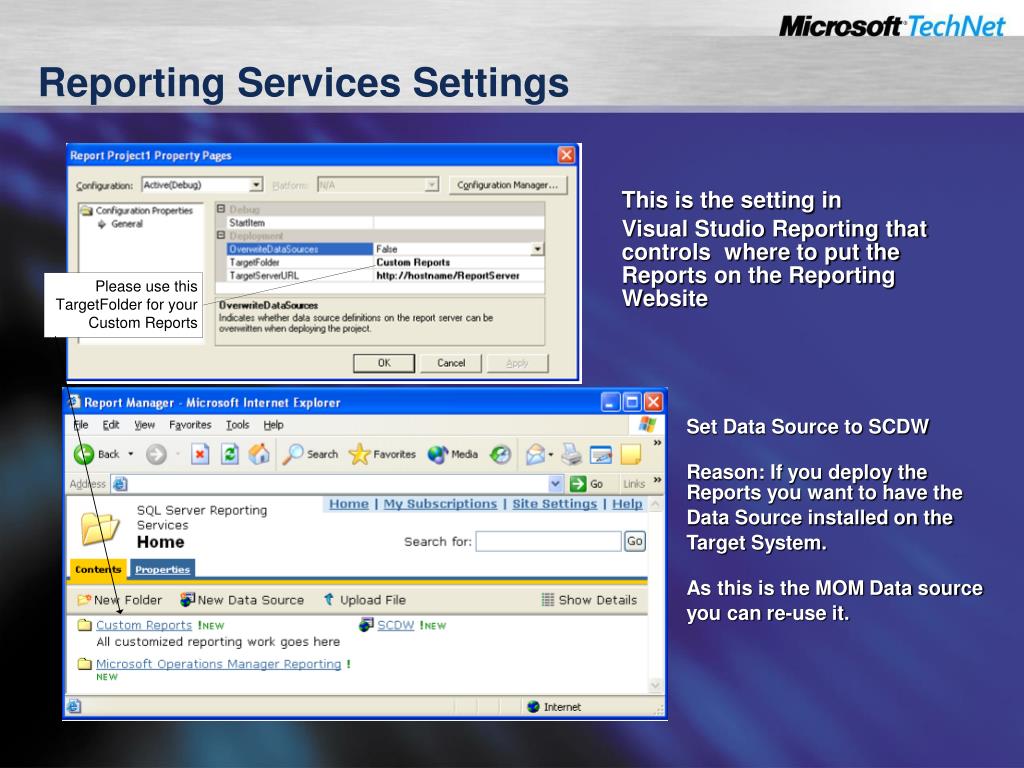1024x768 pixels.
Task: Click Upload File toolbar item
Action: click(x=364, y=600)
